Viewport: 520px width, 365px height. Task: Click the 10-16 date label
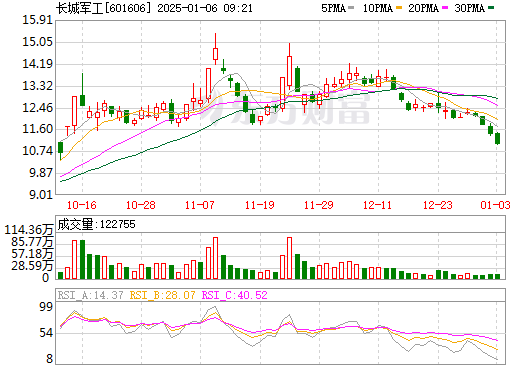(x=82, y=205)
